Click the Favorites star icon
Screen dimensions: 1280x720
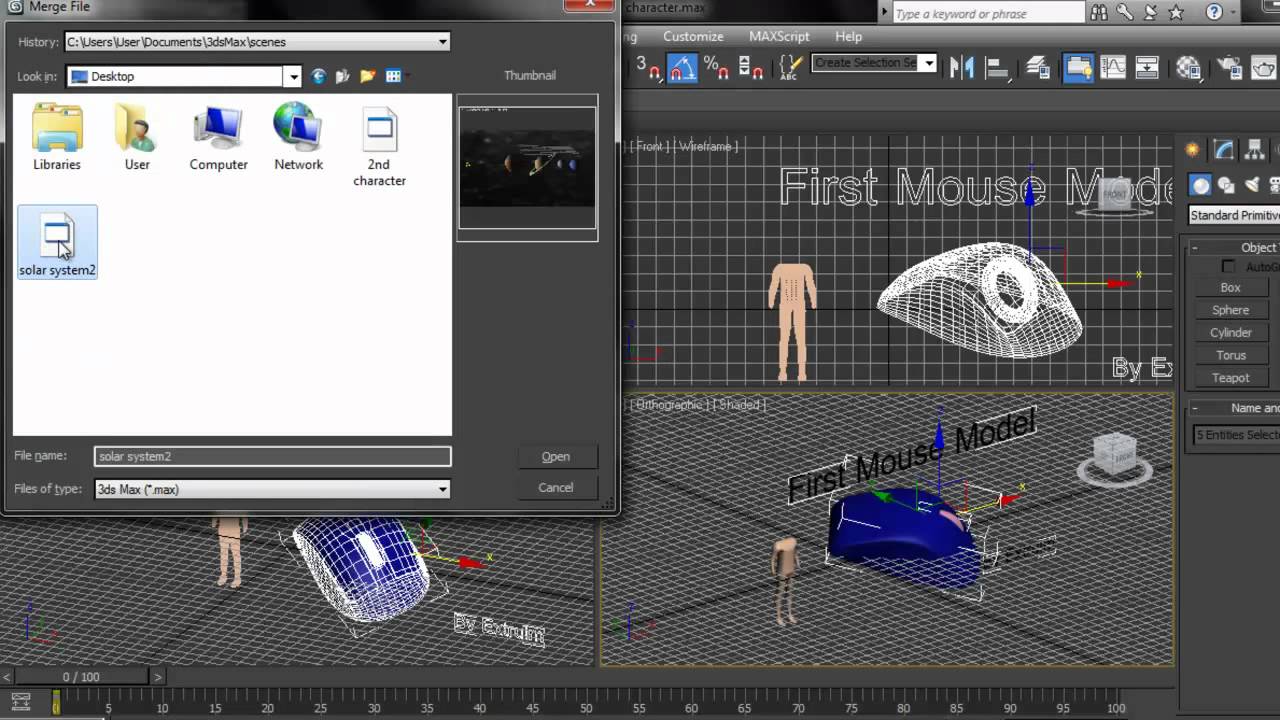[x=1176, y=13]
